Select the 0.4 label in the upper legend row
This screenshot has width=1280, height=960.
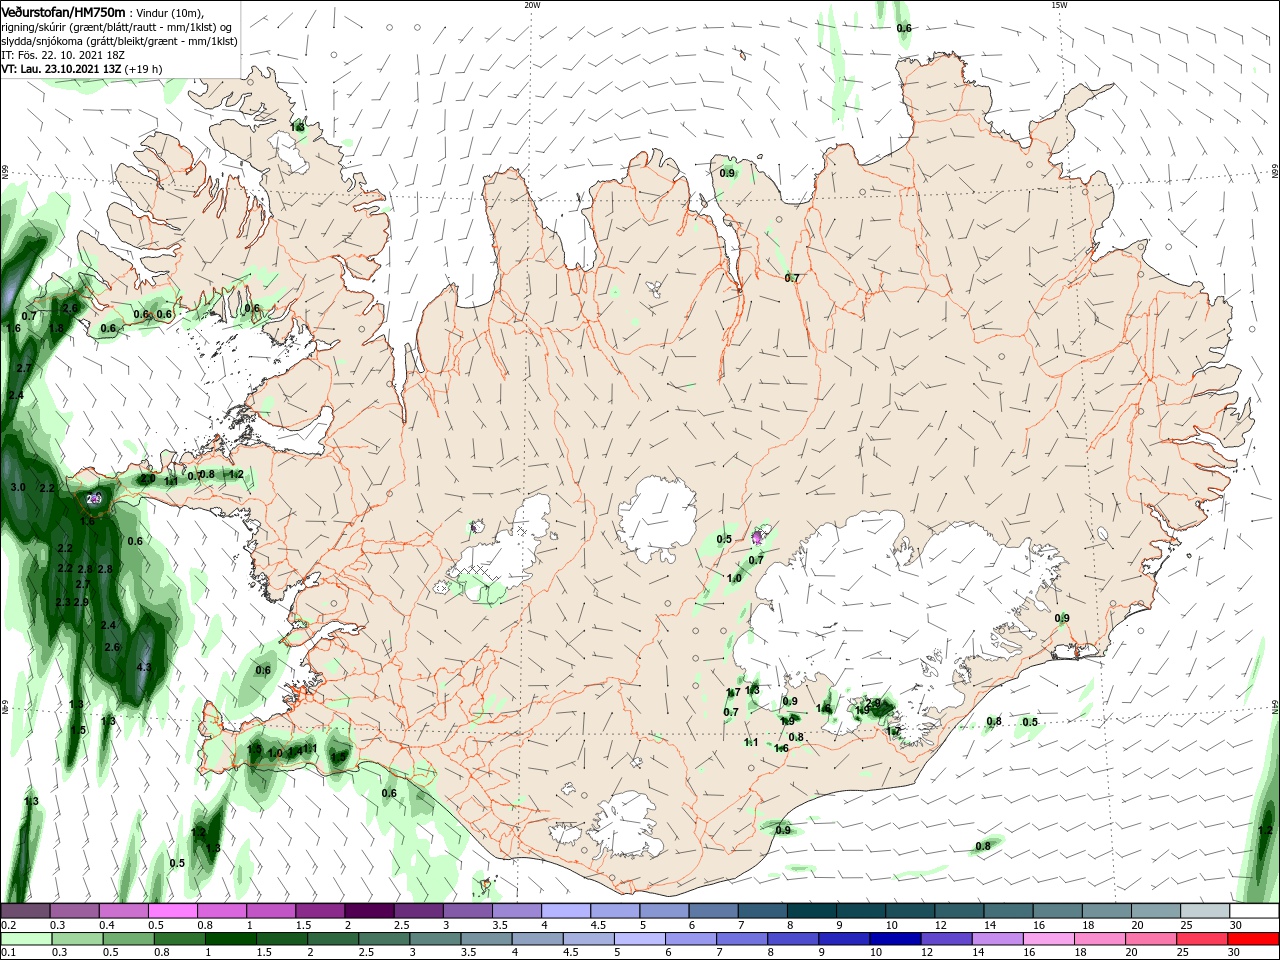pyautogui.click(x=107, y=925)
